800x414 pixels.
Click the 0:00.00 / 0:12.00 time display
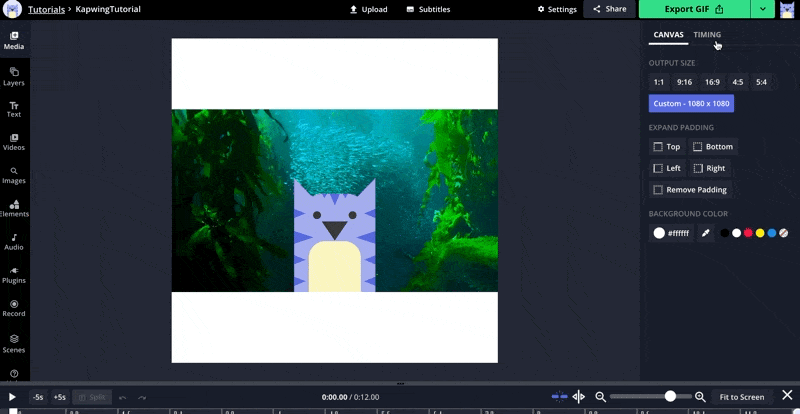point(350,397)
